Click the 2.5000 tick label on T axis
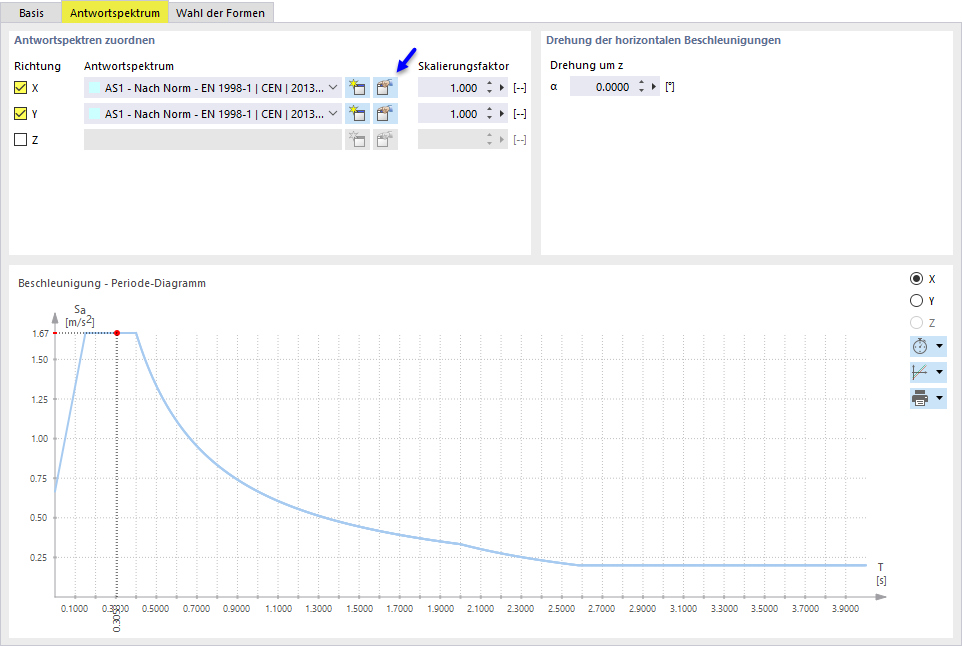 [x=561, y=609]
